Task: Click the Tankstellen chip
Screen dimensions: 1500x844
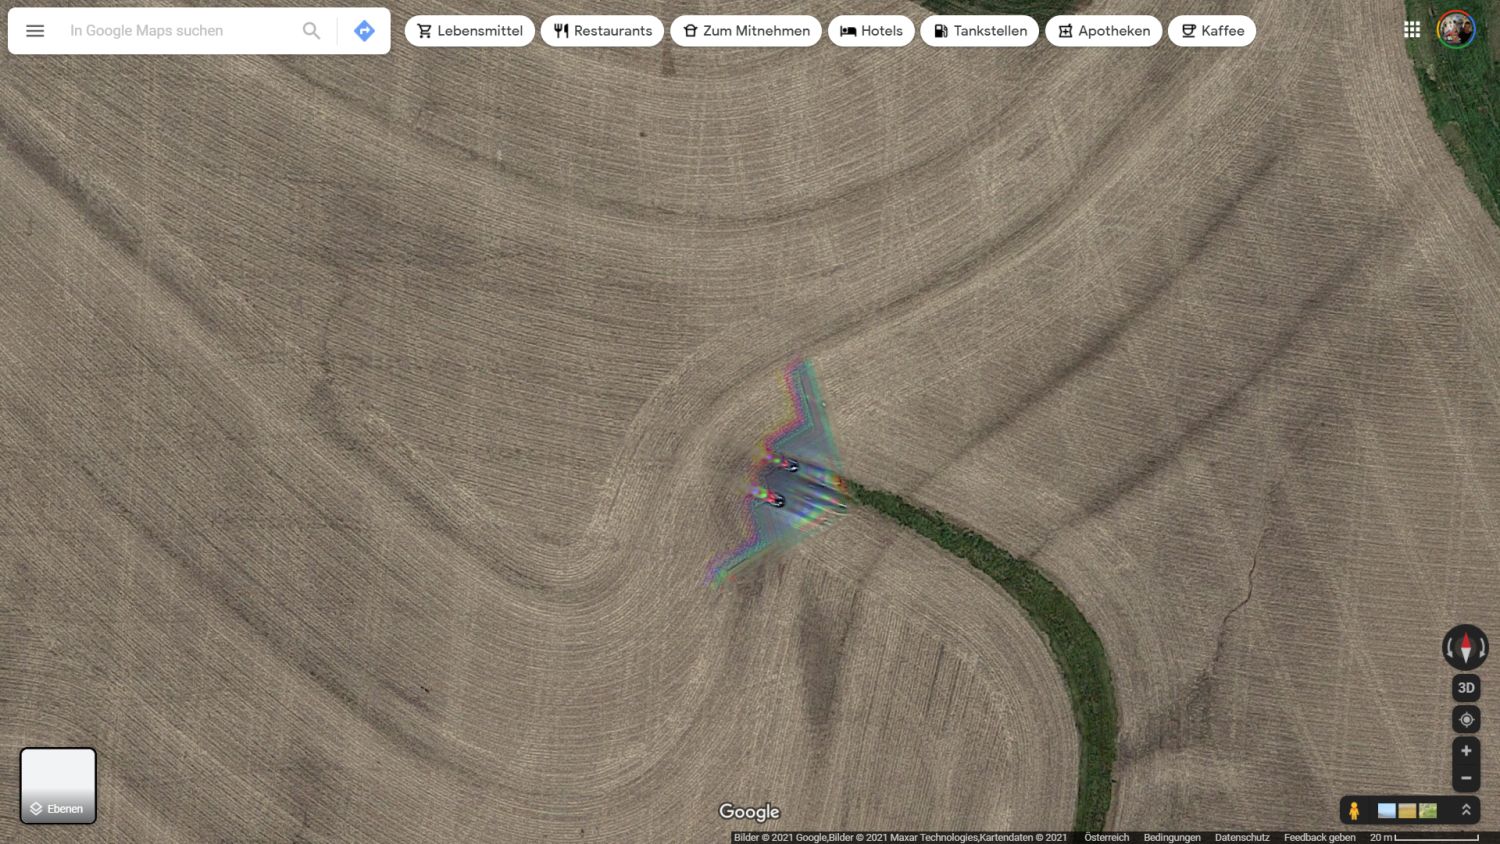Action: [979, 31]
